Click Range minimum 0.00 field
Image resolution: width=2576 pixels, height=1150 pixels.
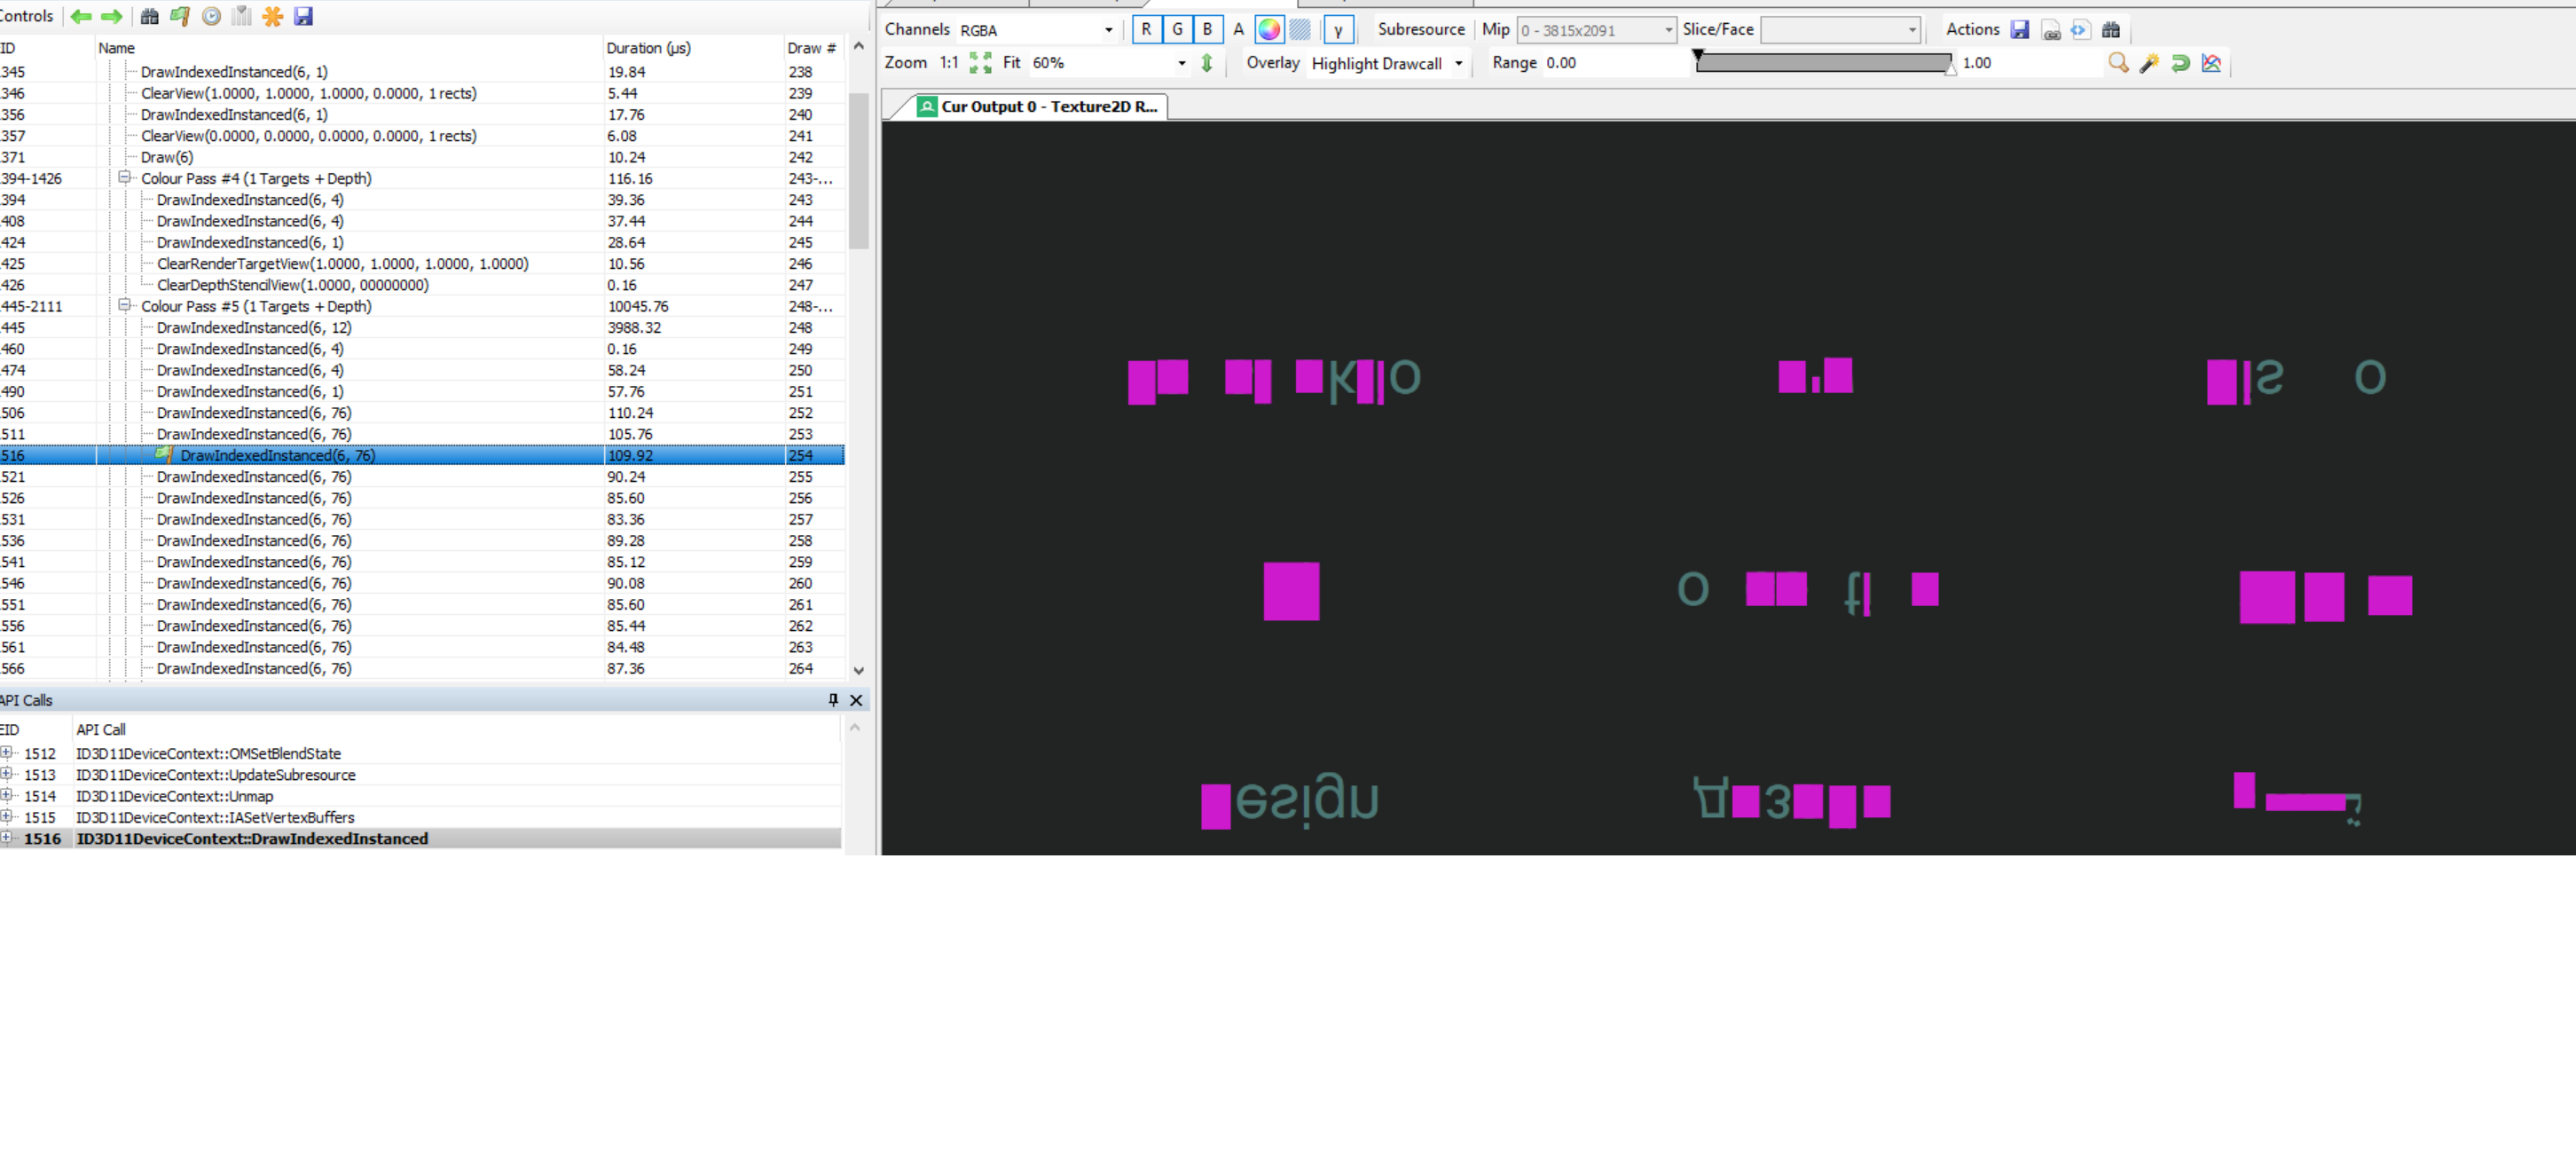coord(1614,63)
